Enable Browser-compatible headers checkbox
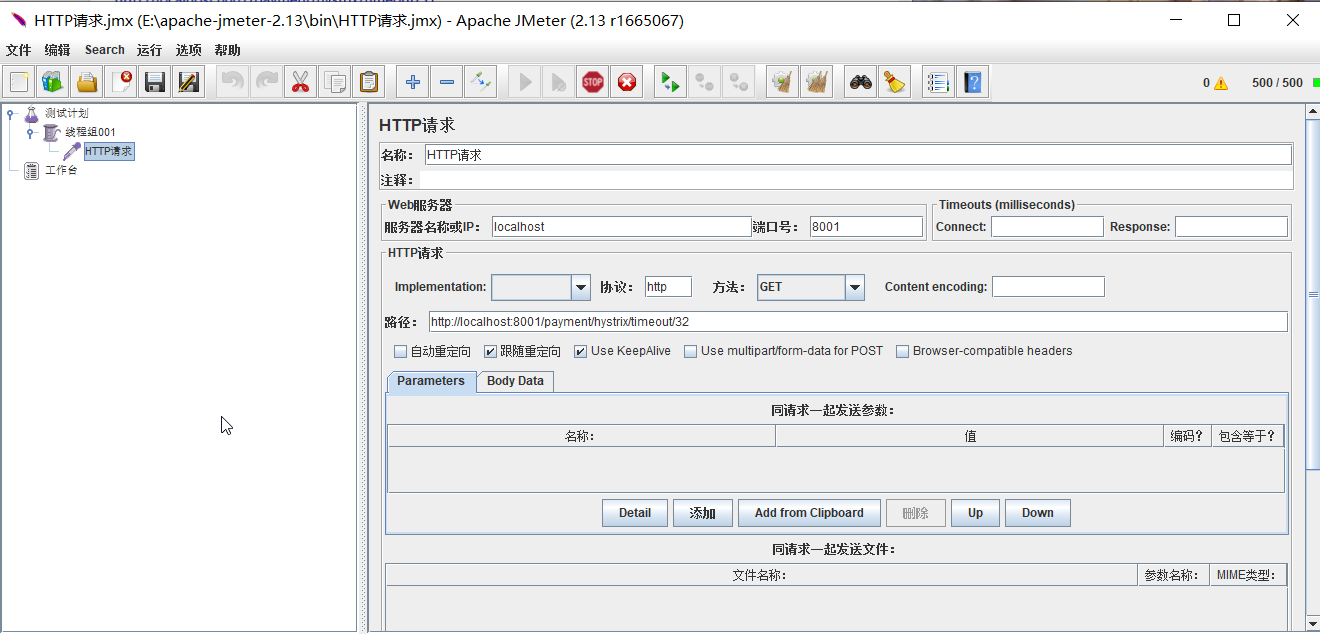This screenshot has height=634, width=1320. [902, 351]
